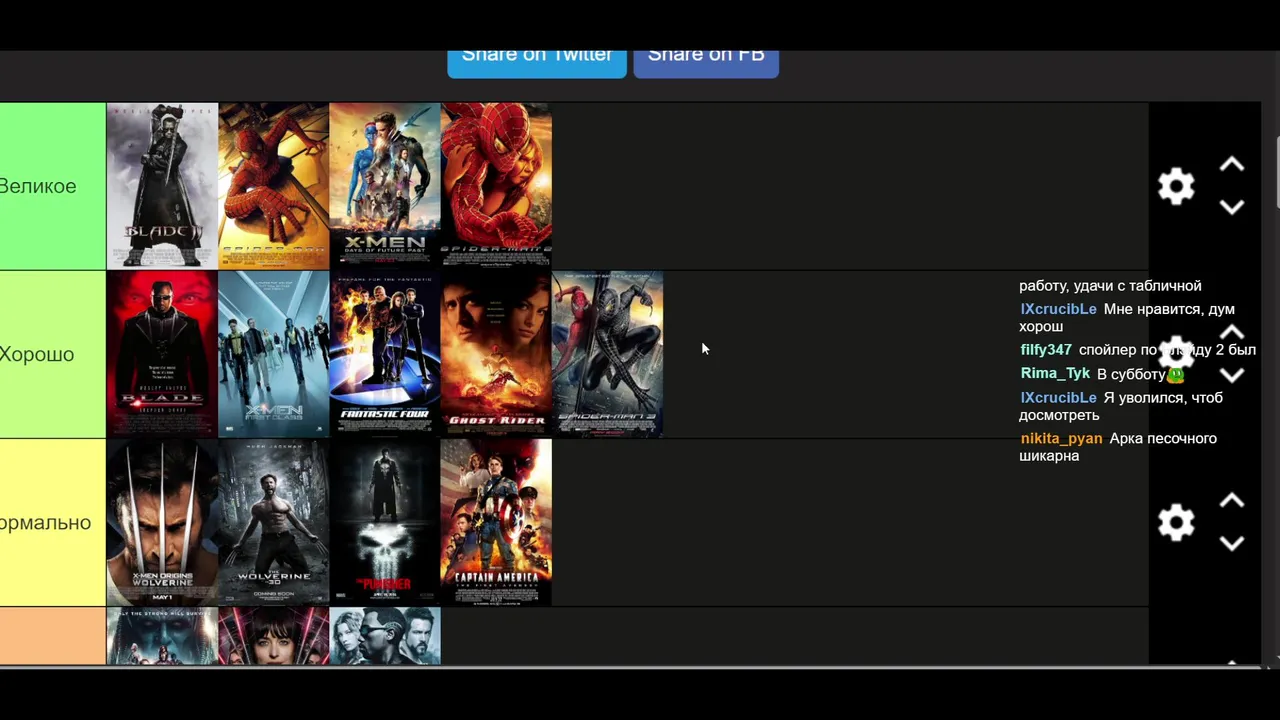Pick the Fantastic Four poster
Viewport: 1280px width, 720px height.
385,354
